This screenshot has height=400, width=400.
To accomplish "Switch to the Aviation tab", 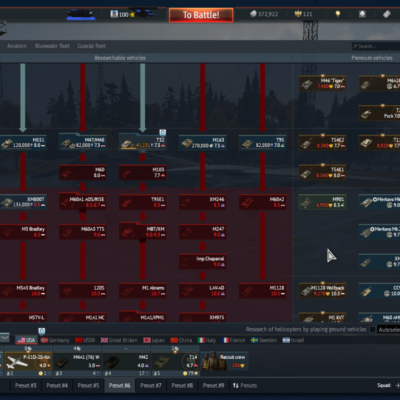I will pyautogui.click(x=17, y=46).
